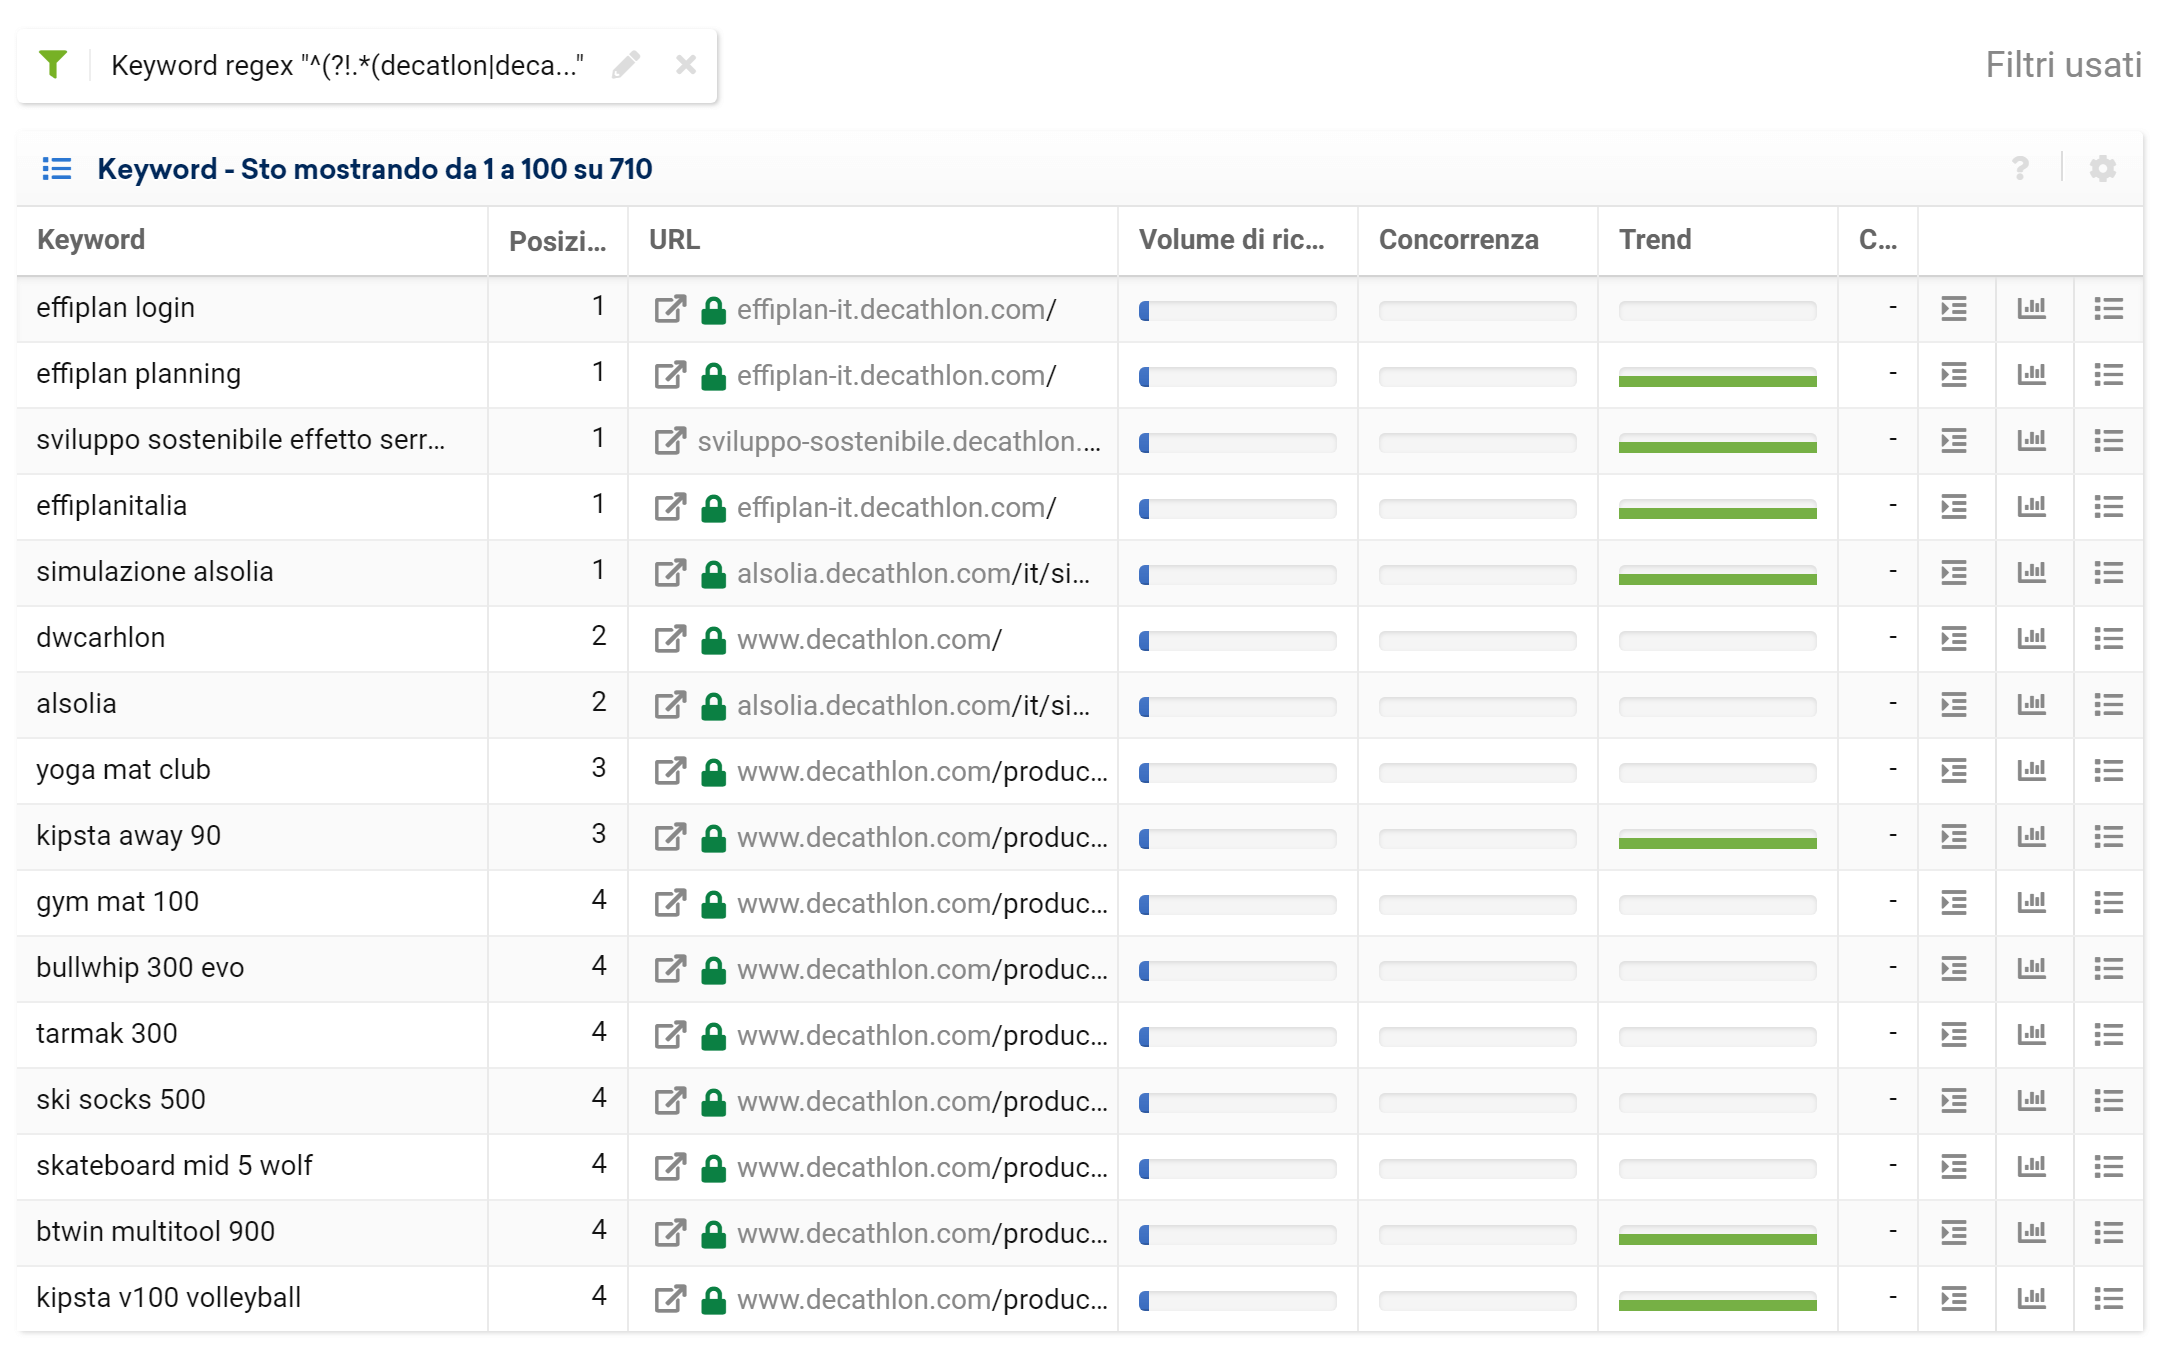The image size is (2168, 1356).
Task: Open the external link icon for effiplan planning
Action: click(x=670, y=375)
